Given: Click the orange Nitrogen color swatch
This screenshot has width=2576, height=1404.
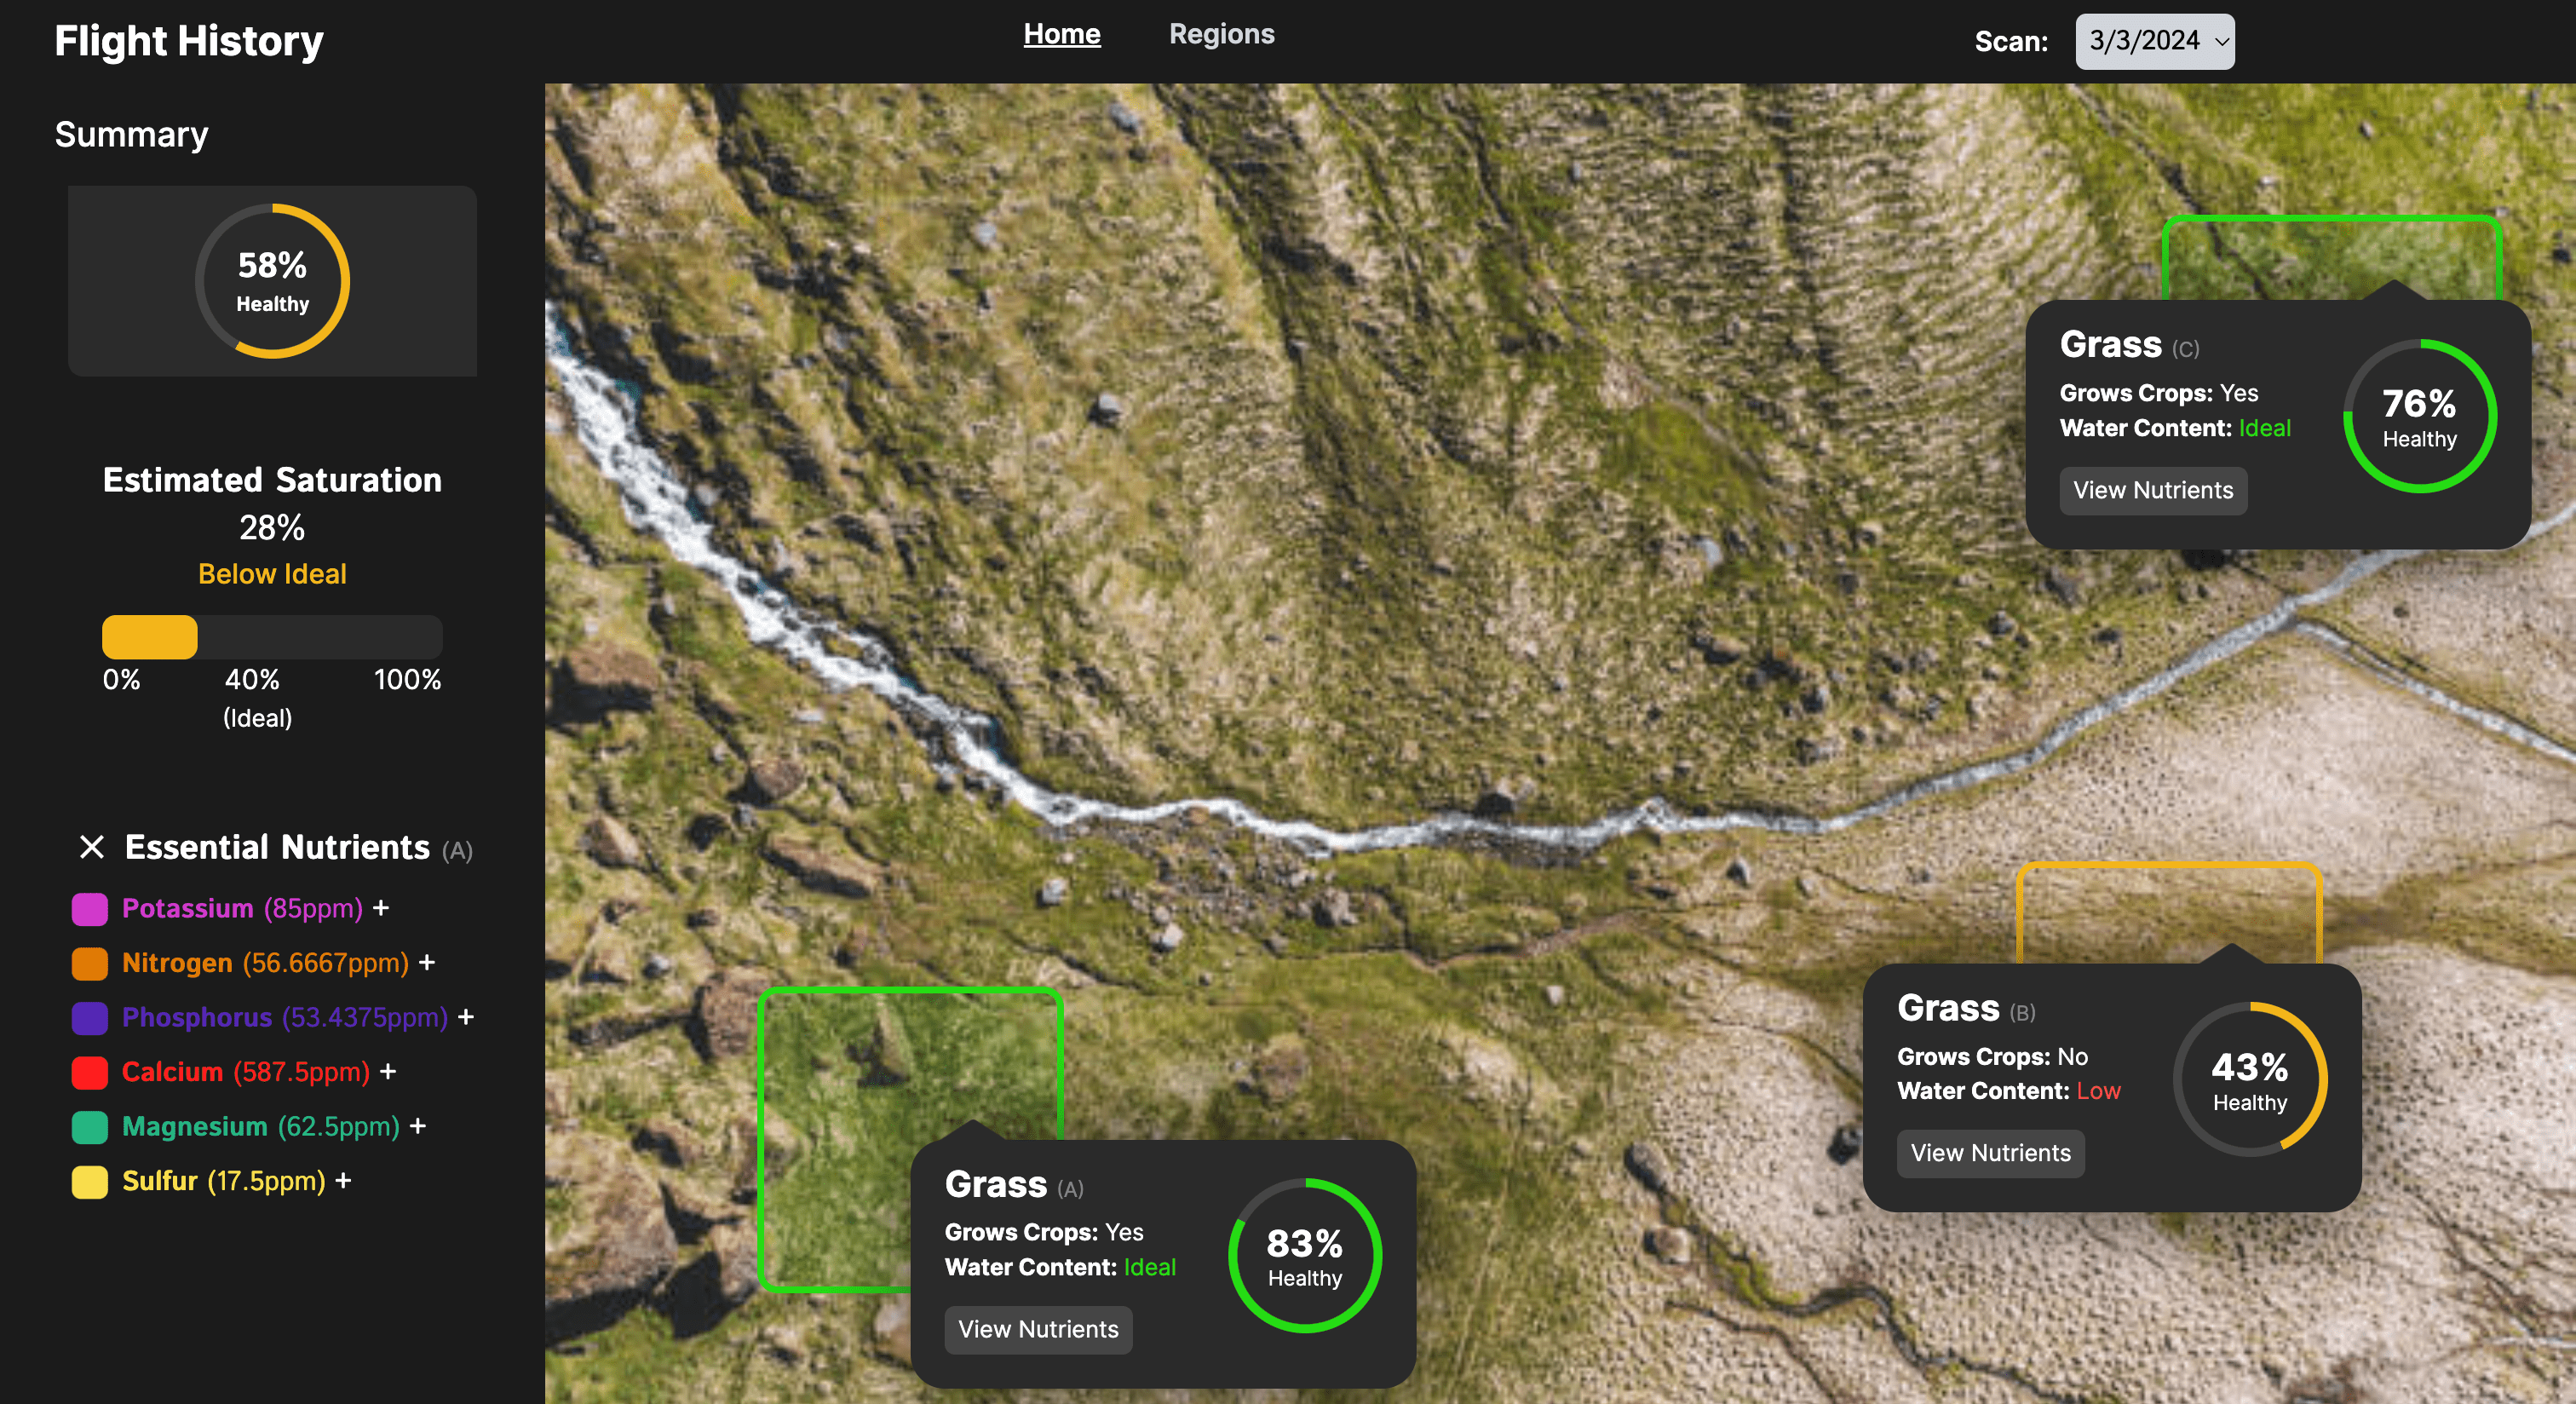Looking at the screenshot, I should click(x=90, y=963).
